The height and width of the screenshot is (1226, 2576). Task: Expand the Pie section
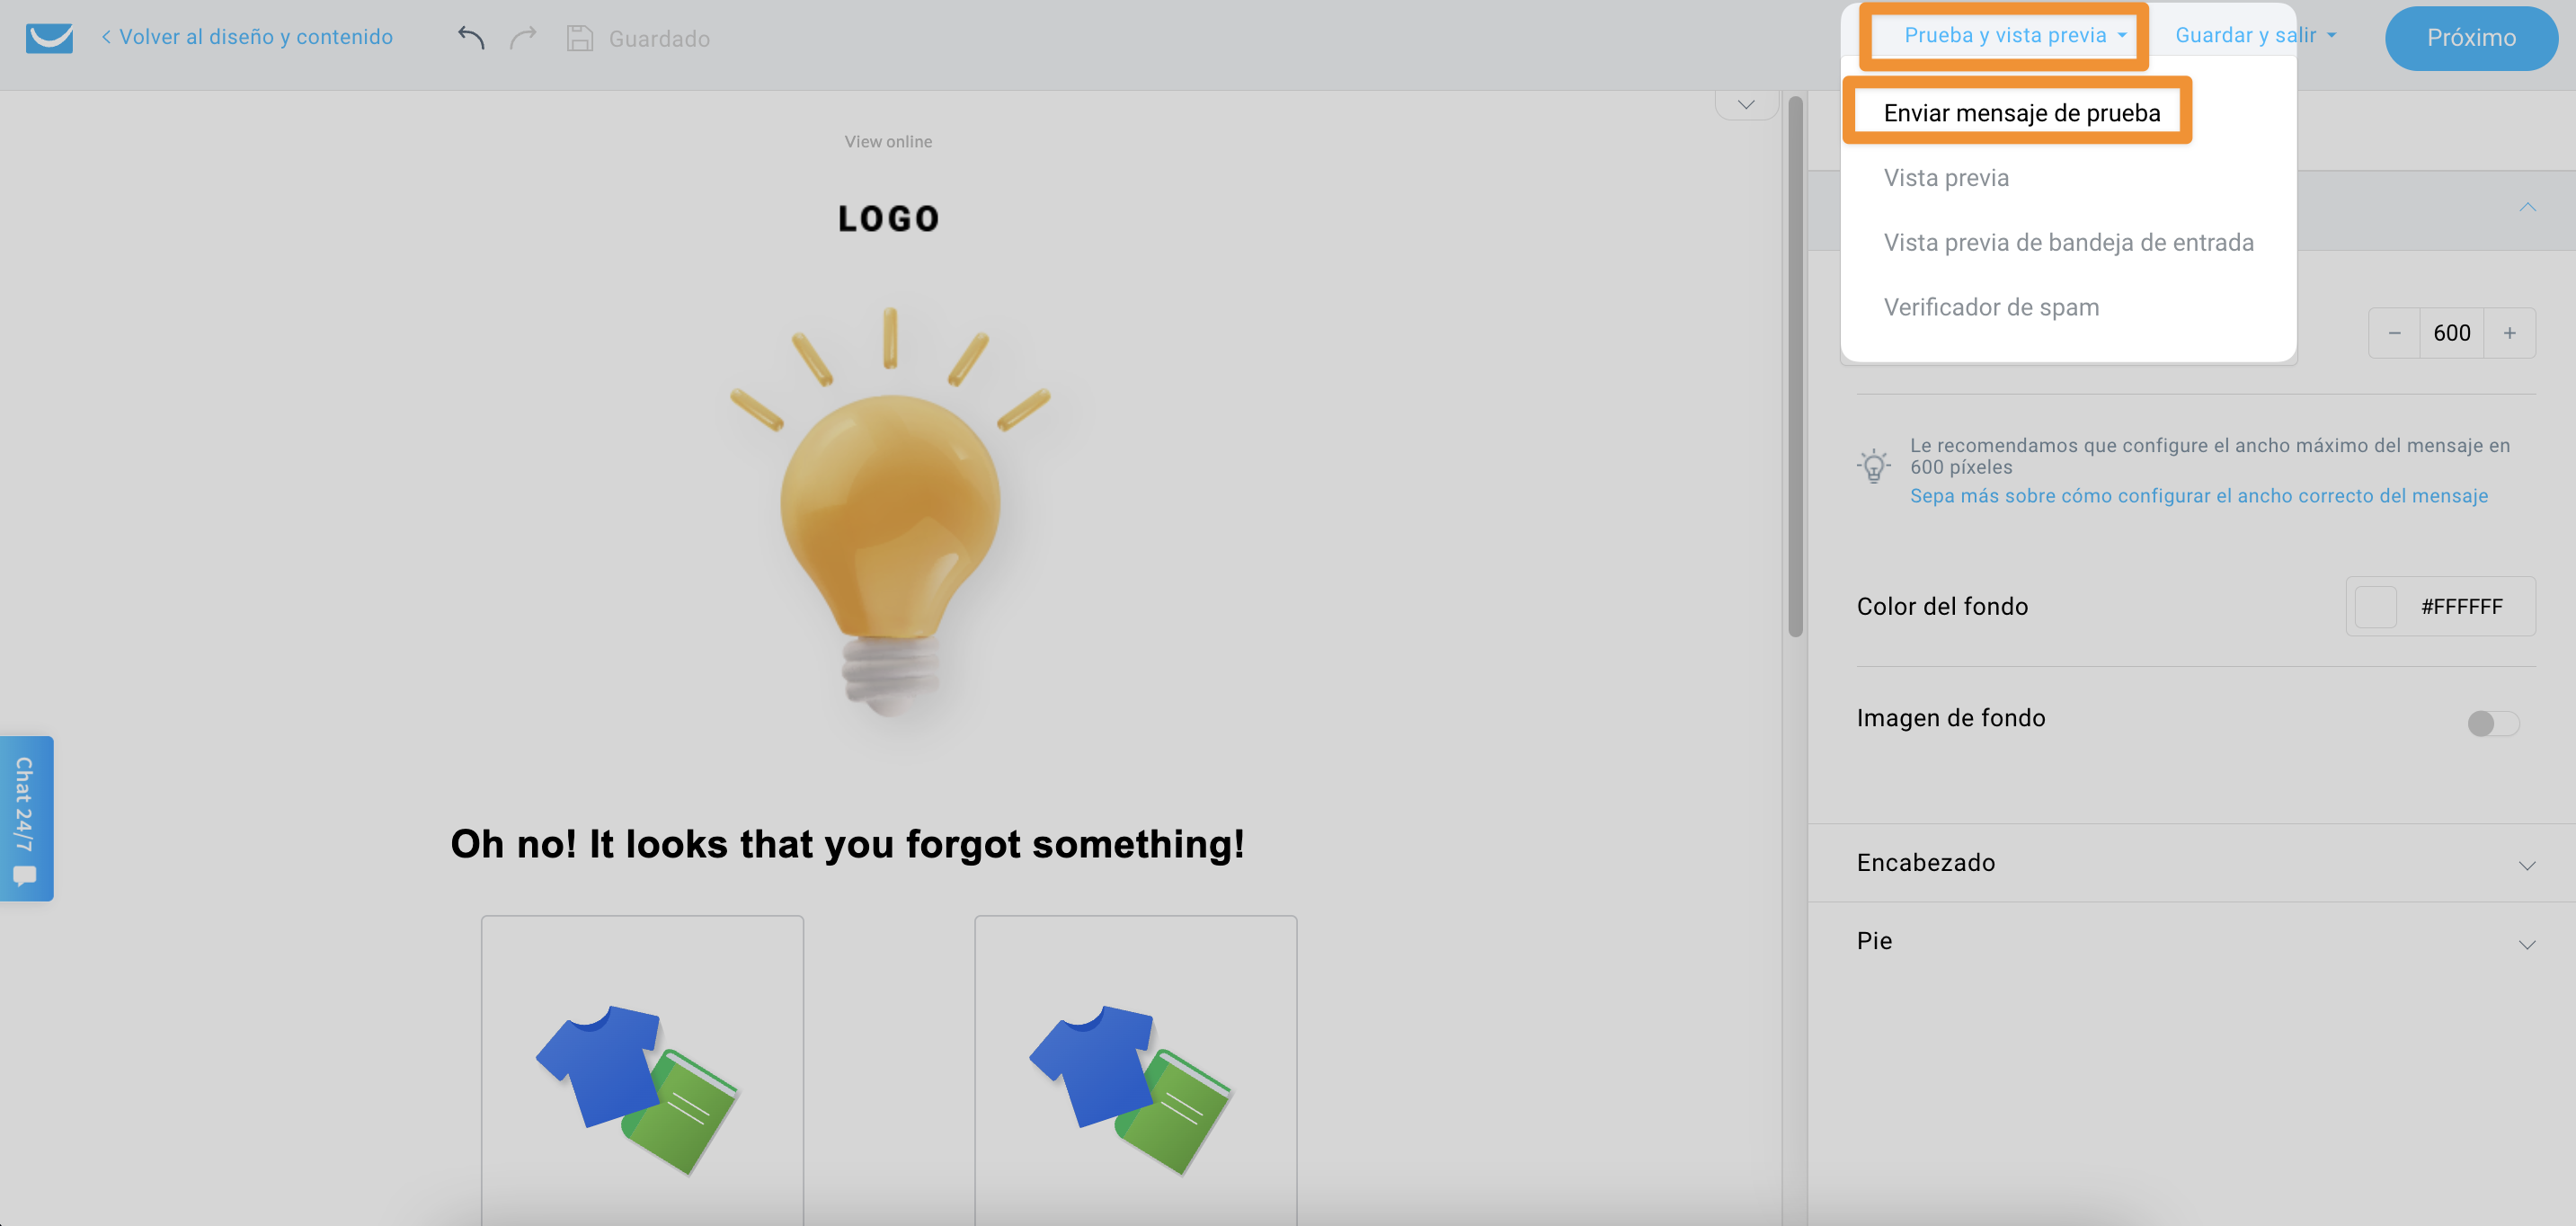coord(2191,942)
